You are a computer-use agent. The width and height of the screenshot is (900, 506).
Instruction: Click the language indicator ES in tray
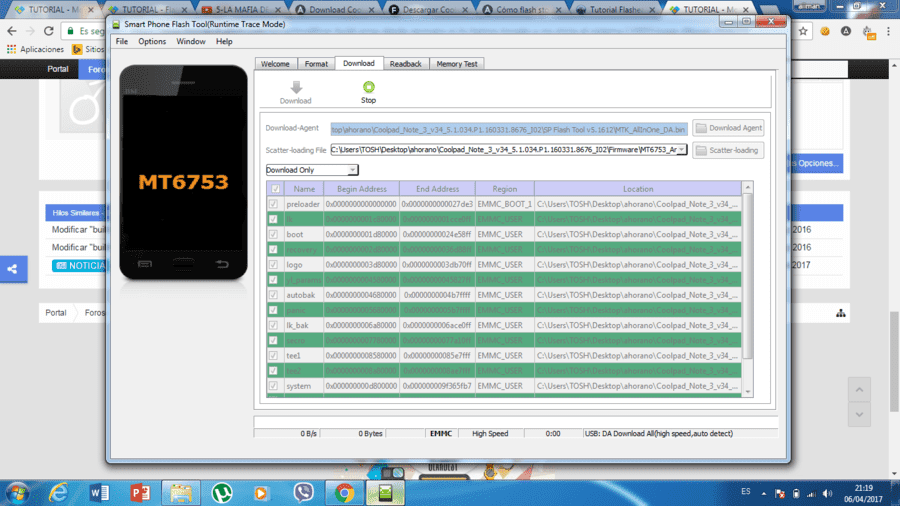745,492
